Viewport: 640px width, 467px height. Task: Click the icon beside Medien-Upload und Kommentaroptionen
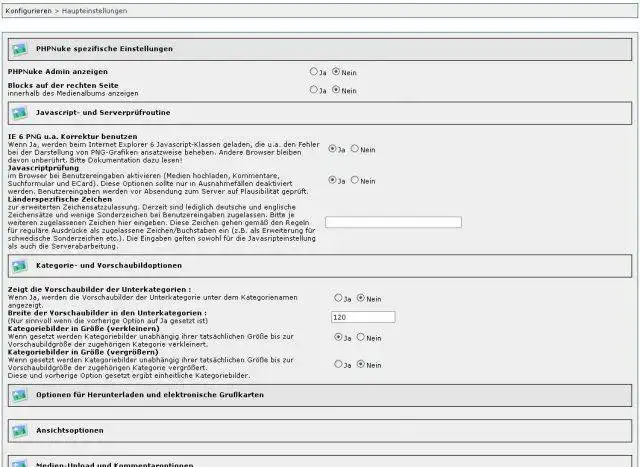click(20, 463)
